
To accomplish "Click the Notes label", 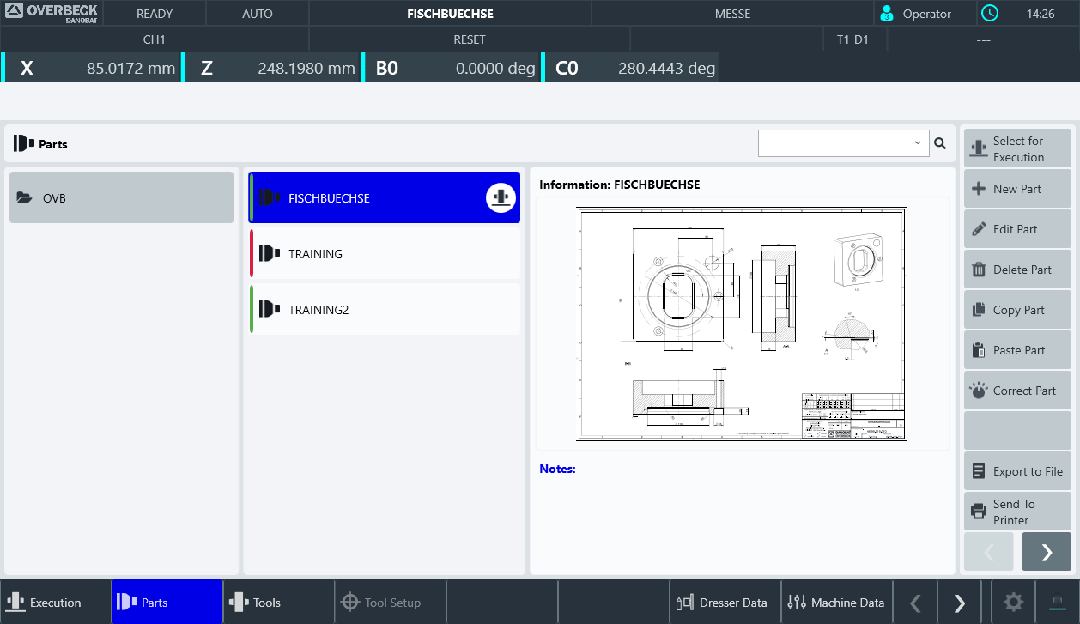I will coord(557,468).
